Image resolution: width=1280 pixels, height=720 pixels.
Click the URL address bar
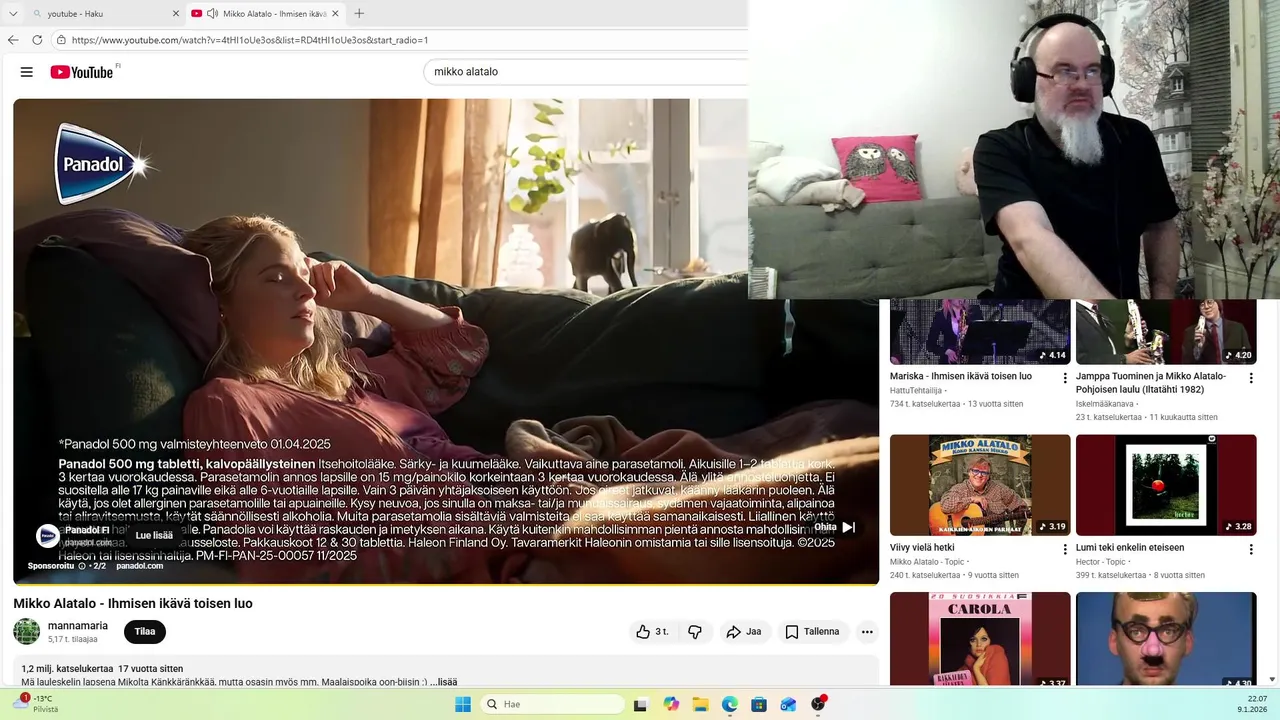[400, 40]
